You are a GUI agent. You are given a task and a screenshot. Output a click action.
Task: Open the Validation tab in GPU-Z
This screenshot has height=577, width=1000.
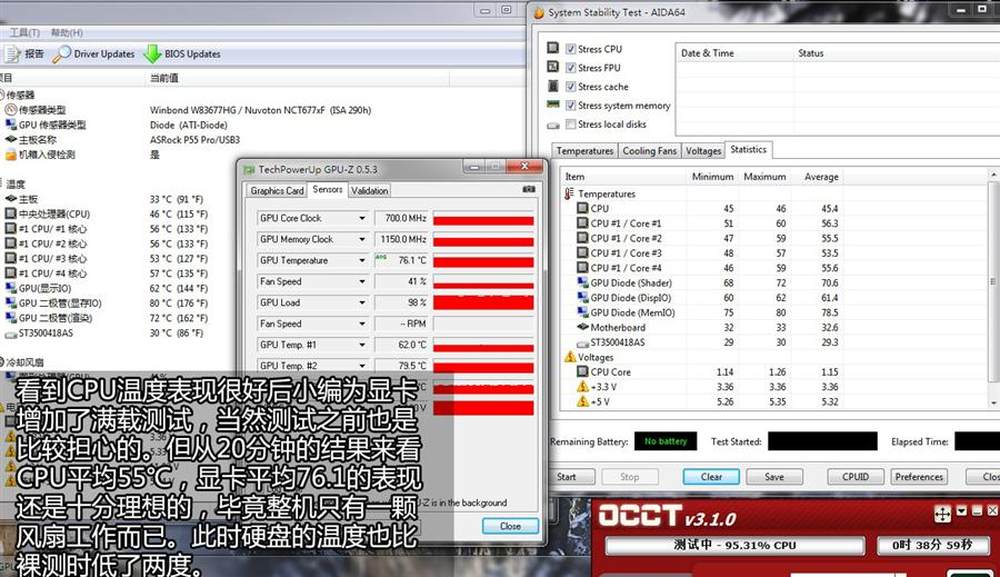pos(369,191)
